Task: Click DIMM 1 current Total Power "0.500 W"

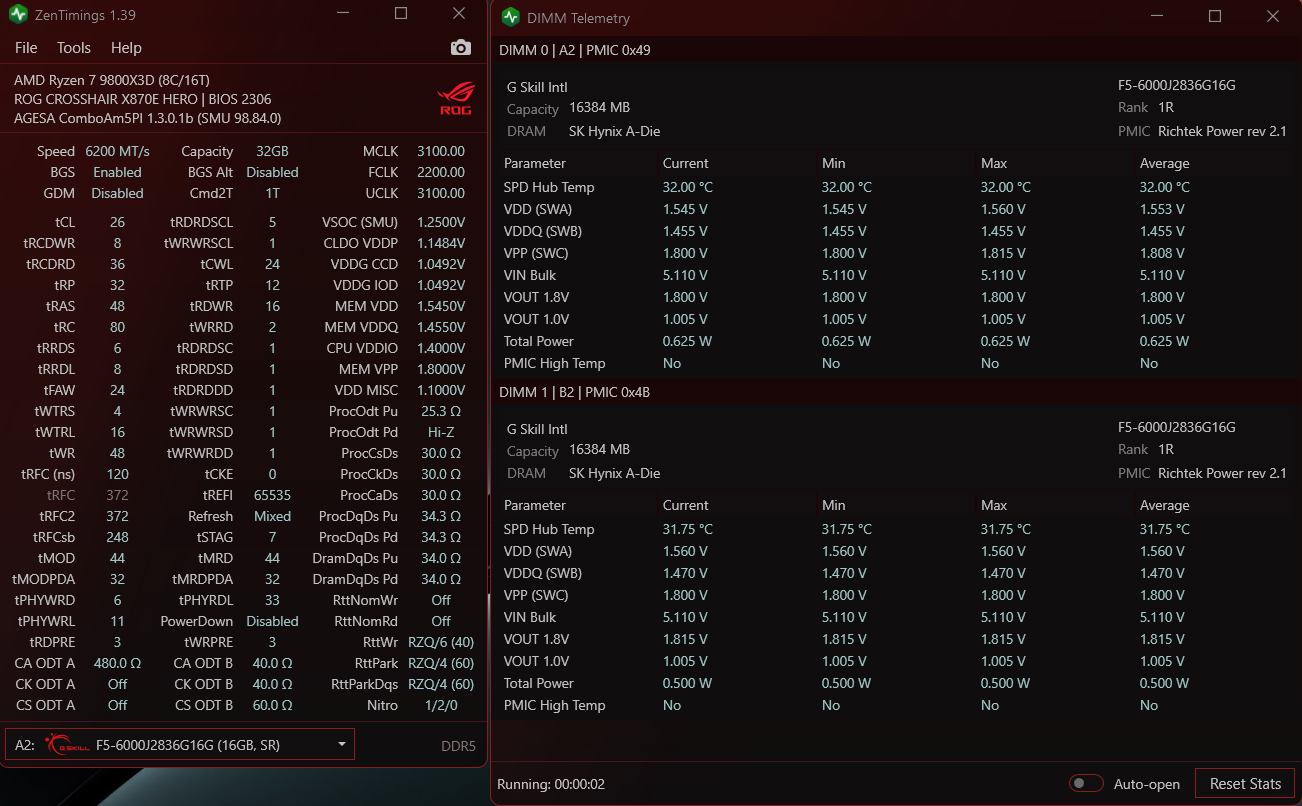Action: pos(687,683)
